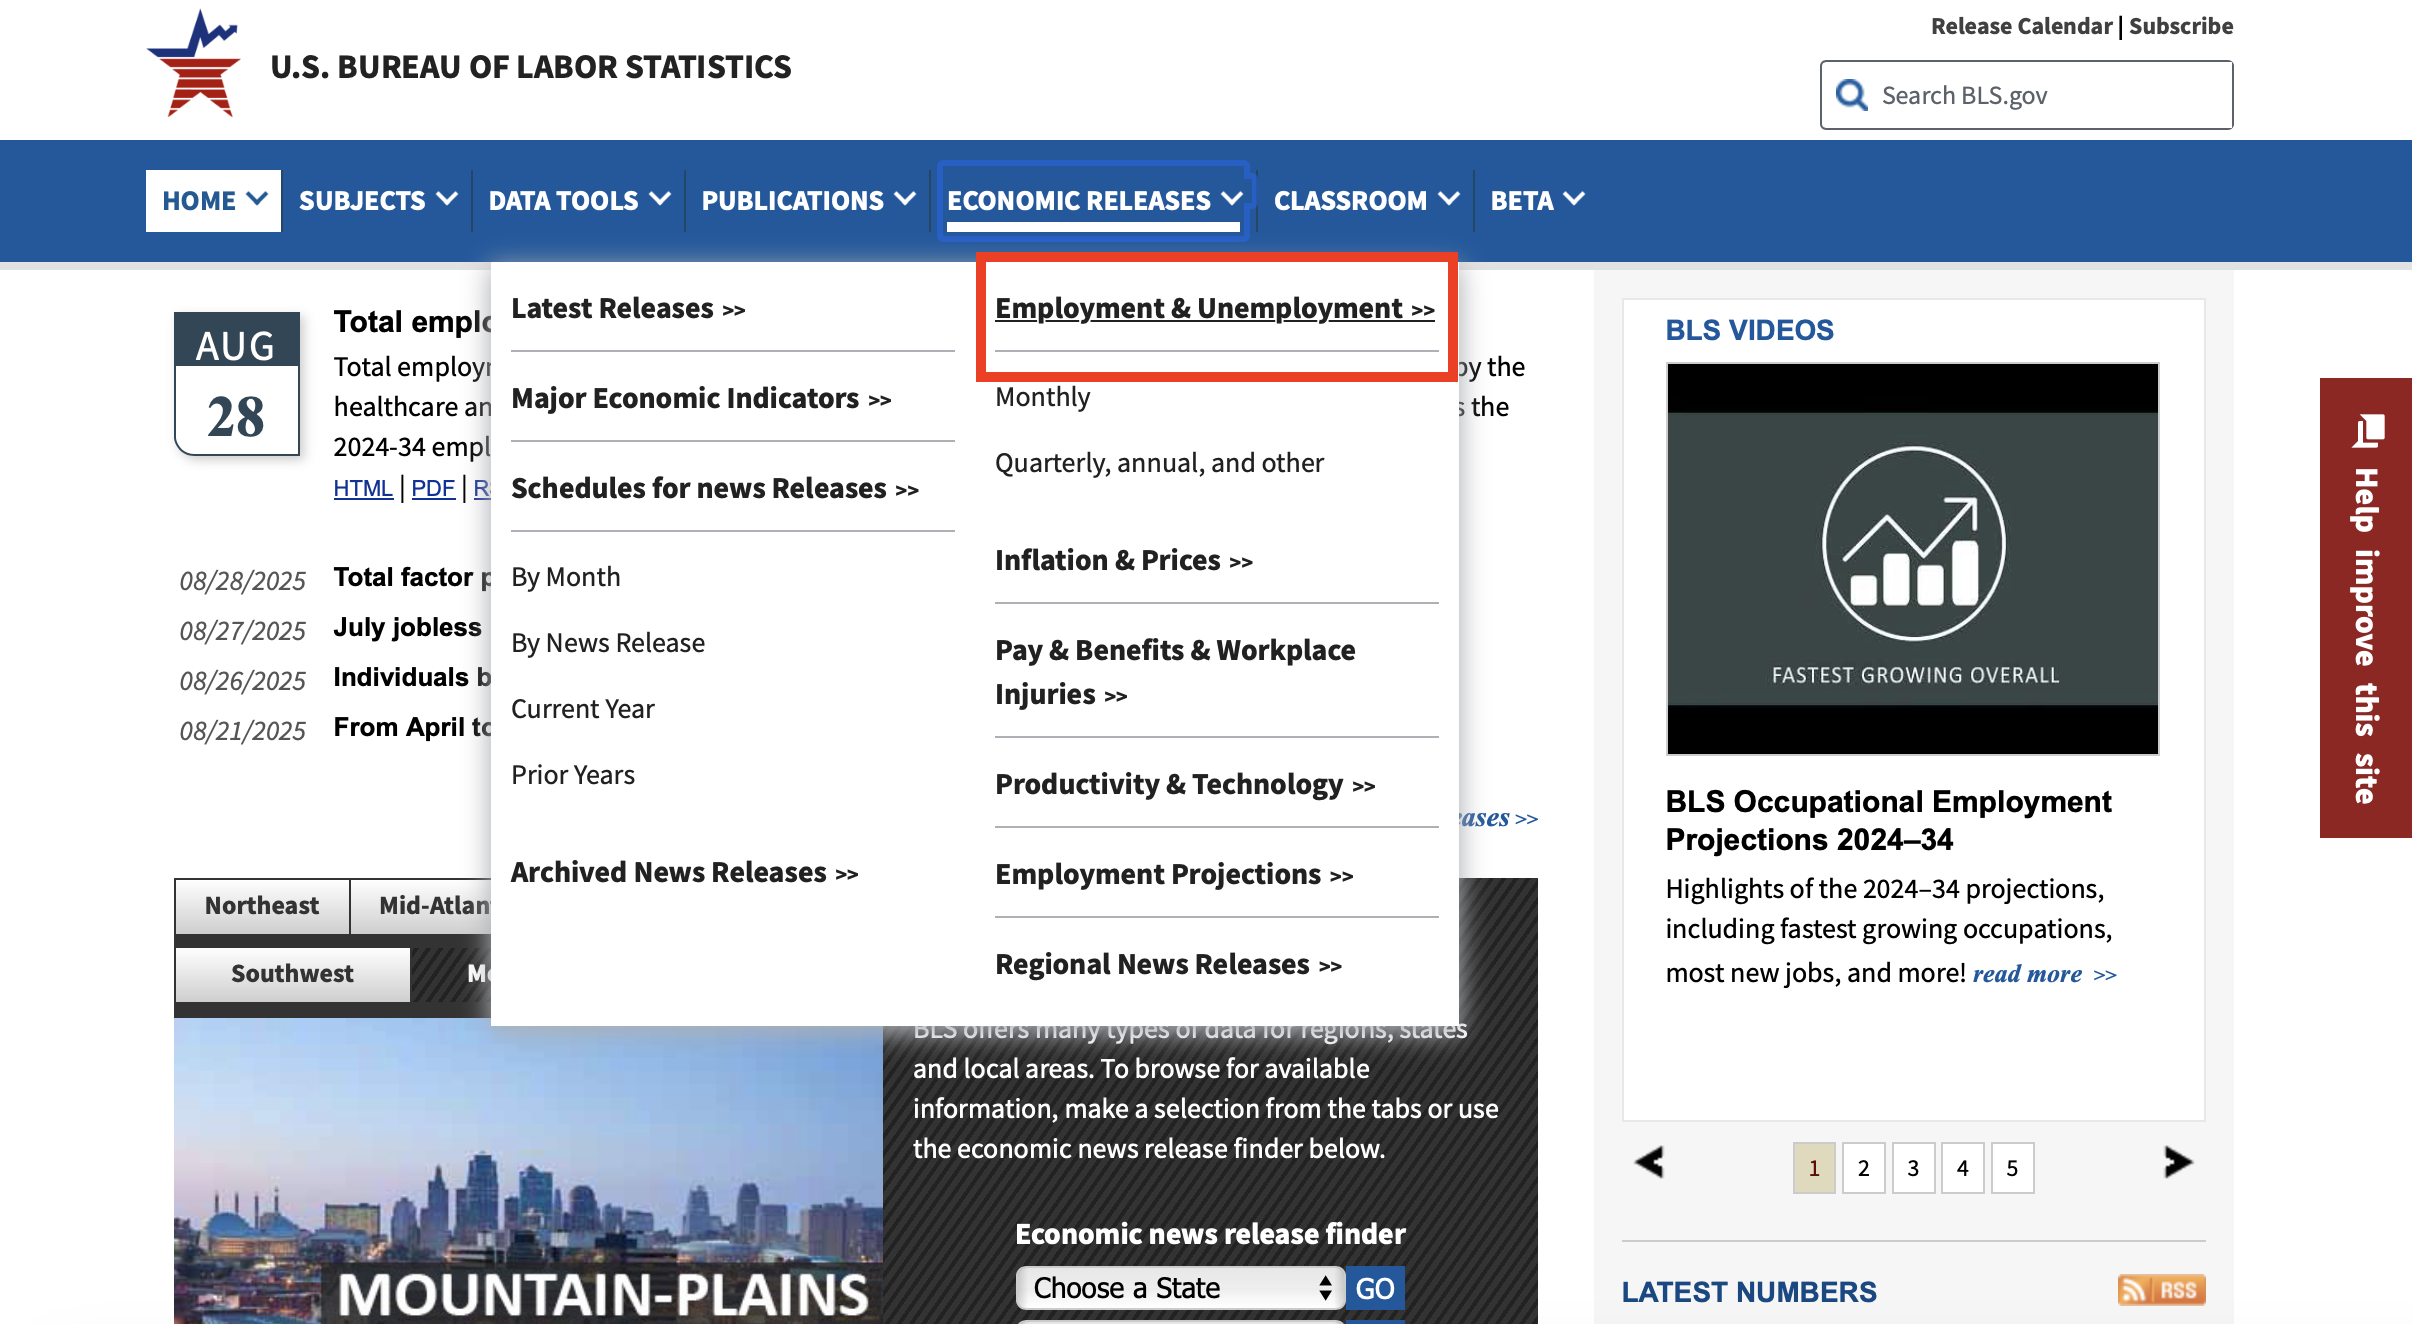Jump to video page 3

[1912, 1168]
